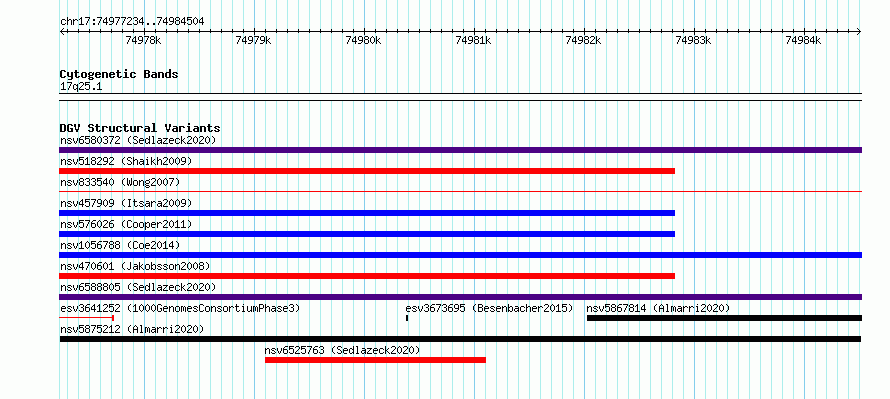Open the esv3641252 (1000GenomesConsortiumPhase3) label
Image resolution: width=890 pixels, height=399 pixels.
pos(180,308)
